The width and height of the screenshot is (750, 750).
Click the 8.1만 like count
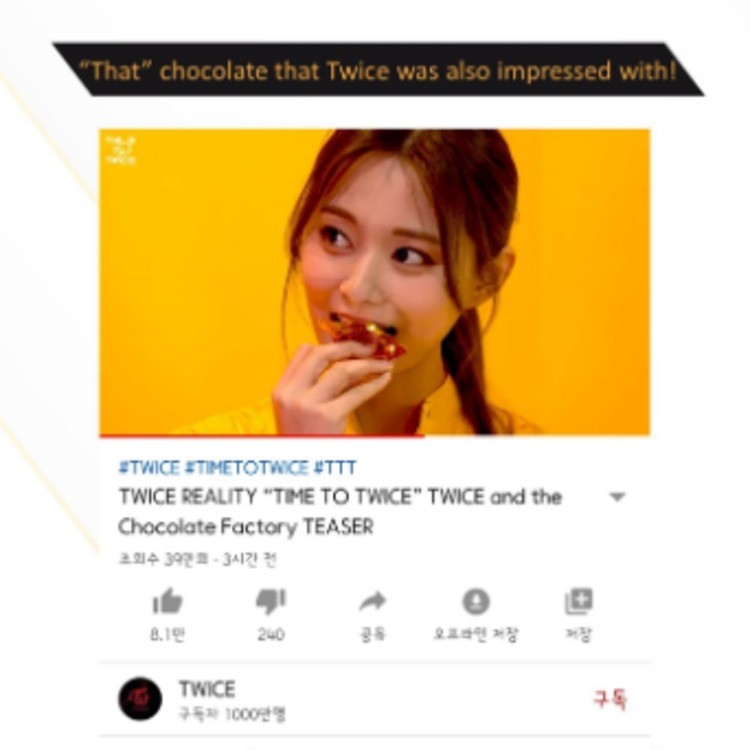coord(167,635)
